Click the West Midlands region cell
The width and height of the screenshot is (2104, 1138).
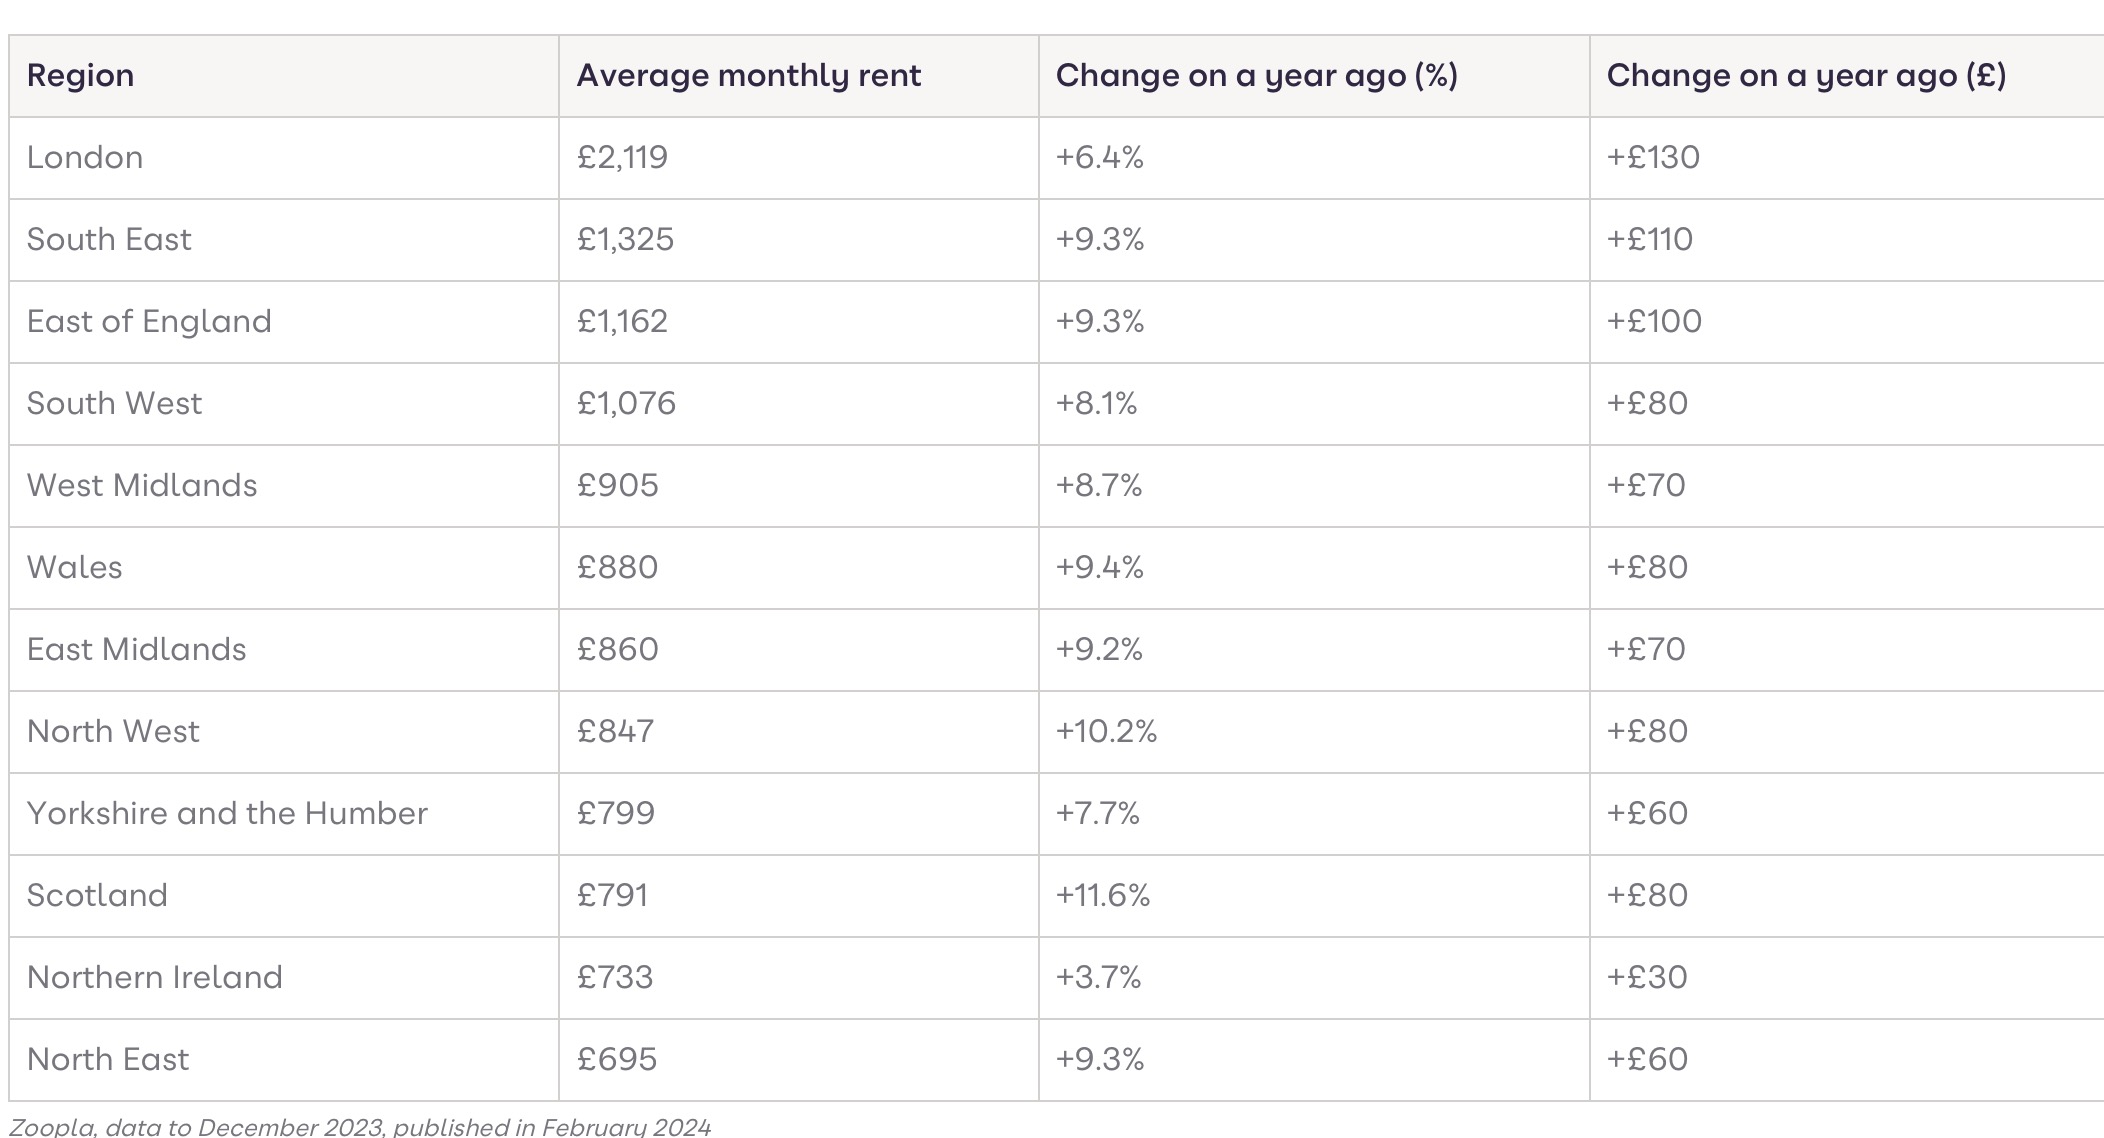click(x=142, y=486)
